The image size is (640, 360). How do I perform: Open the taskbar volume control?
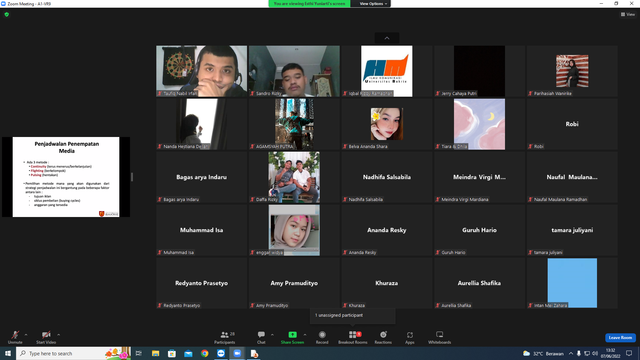(595, 353)
